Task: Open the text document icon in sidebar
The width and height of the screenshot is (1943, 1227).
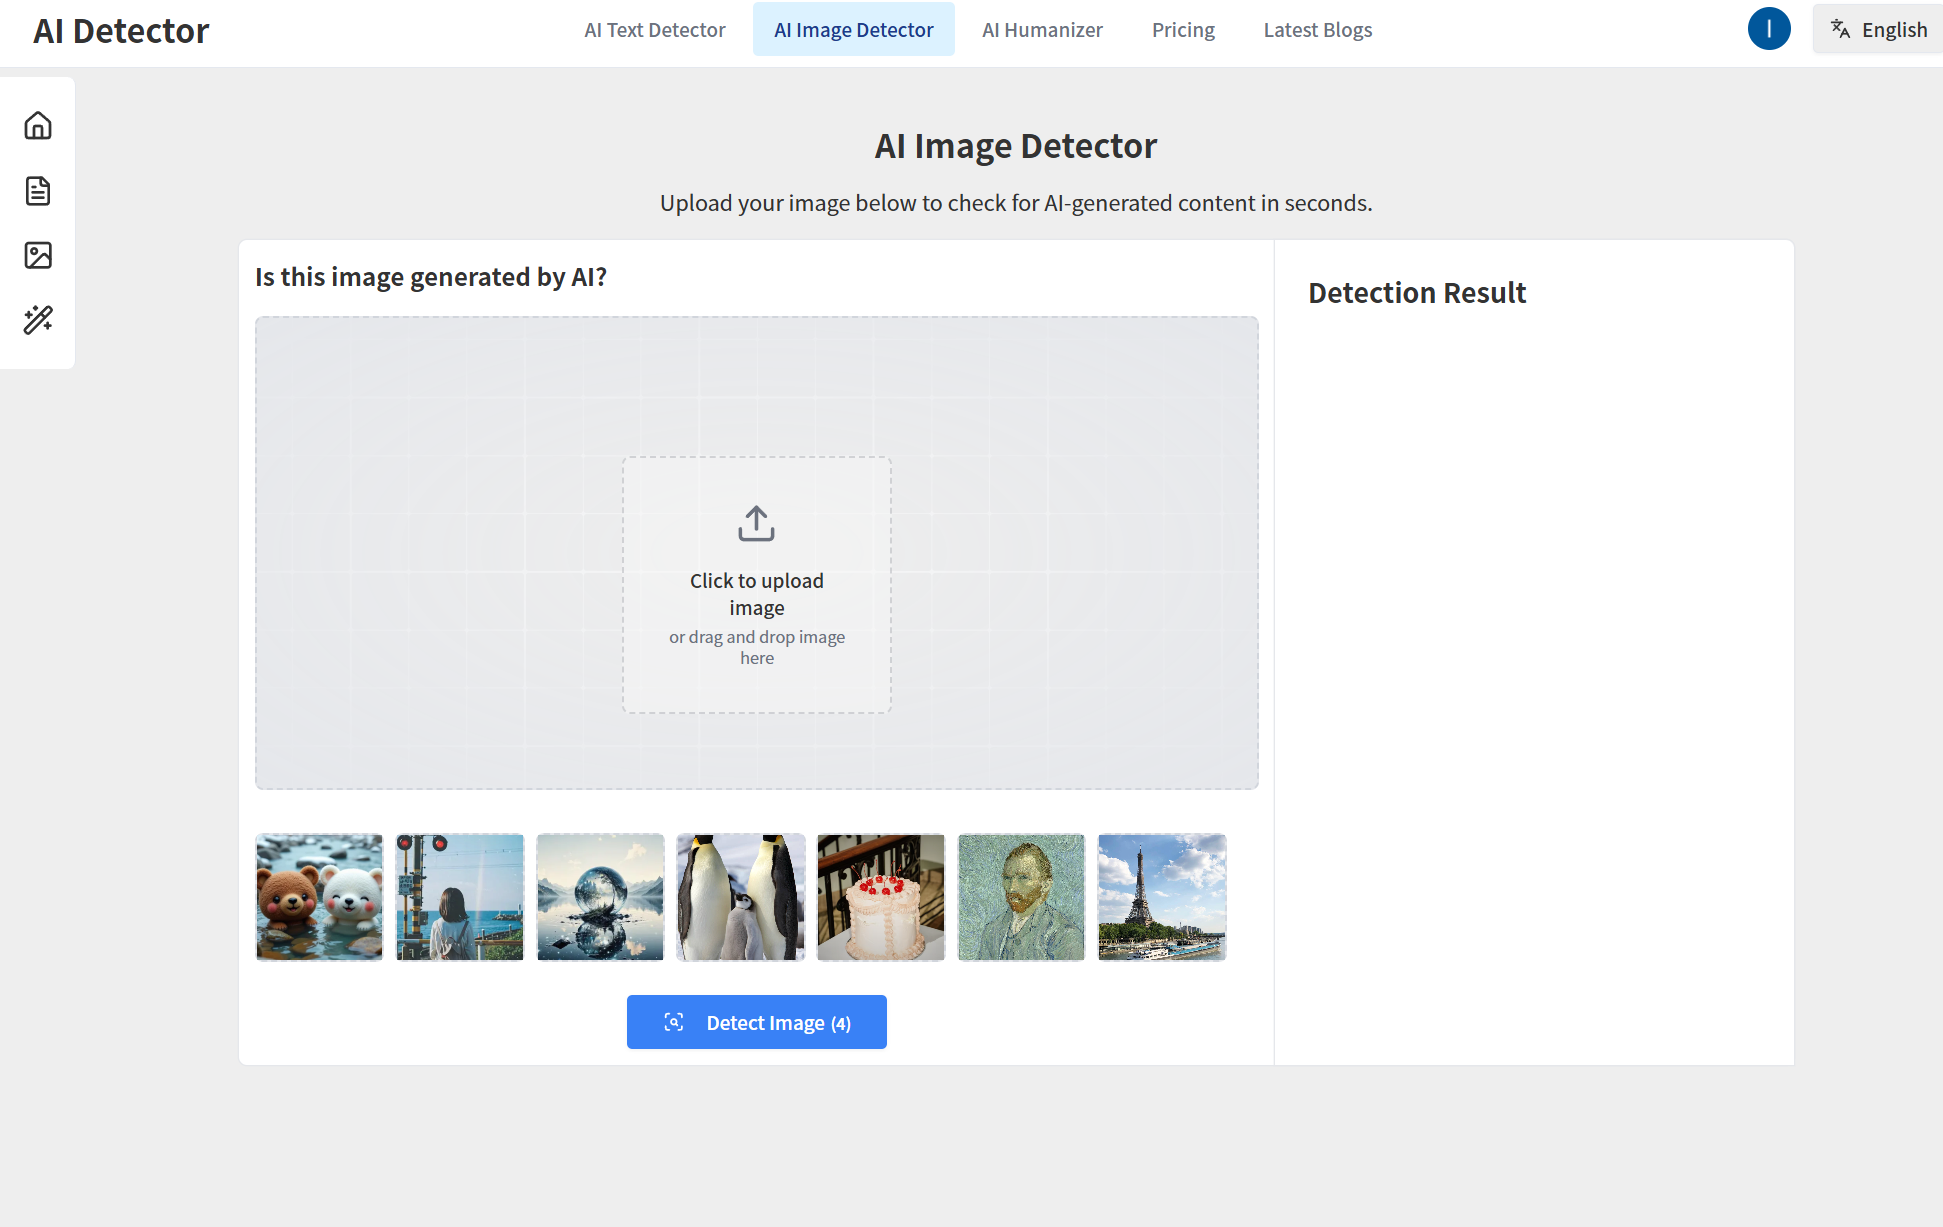Action: [38, 190]
